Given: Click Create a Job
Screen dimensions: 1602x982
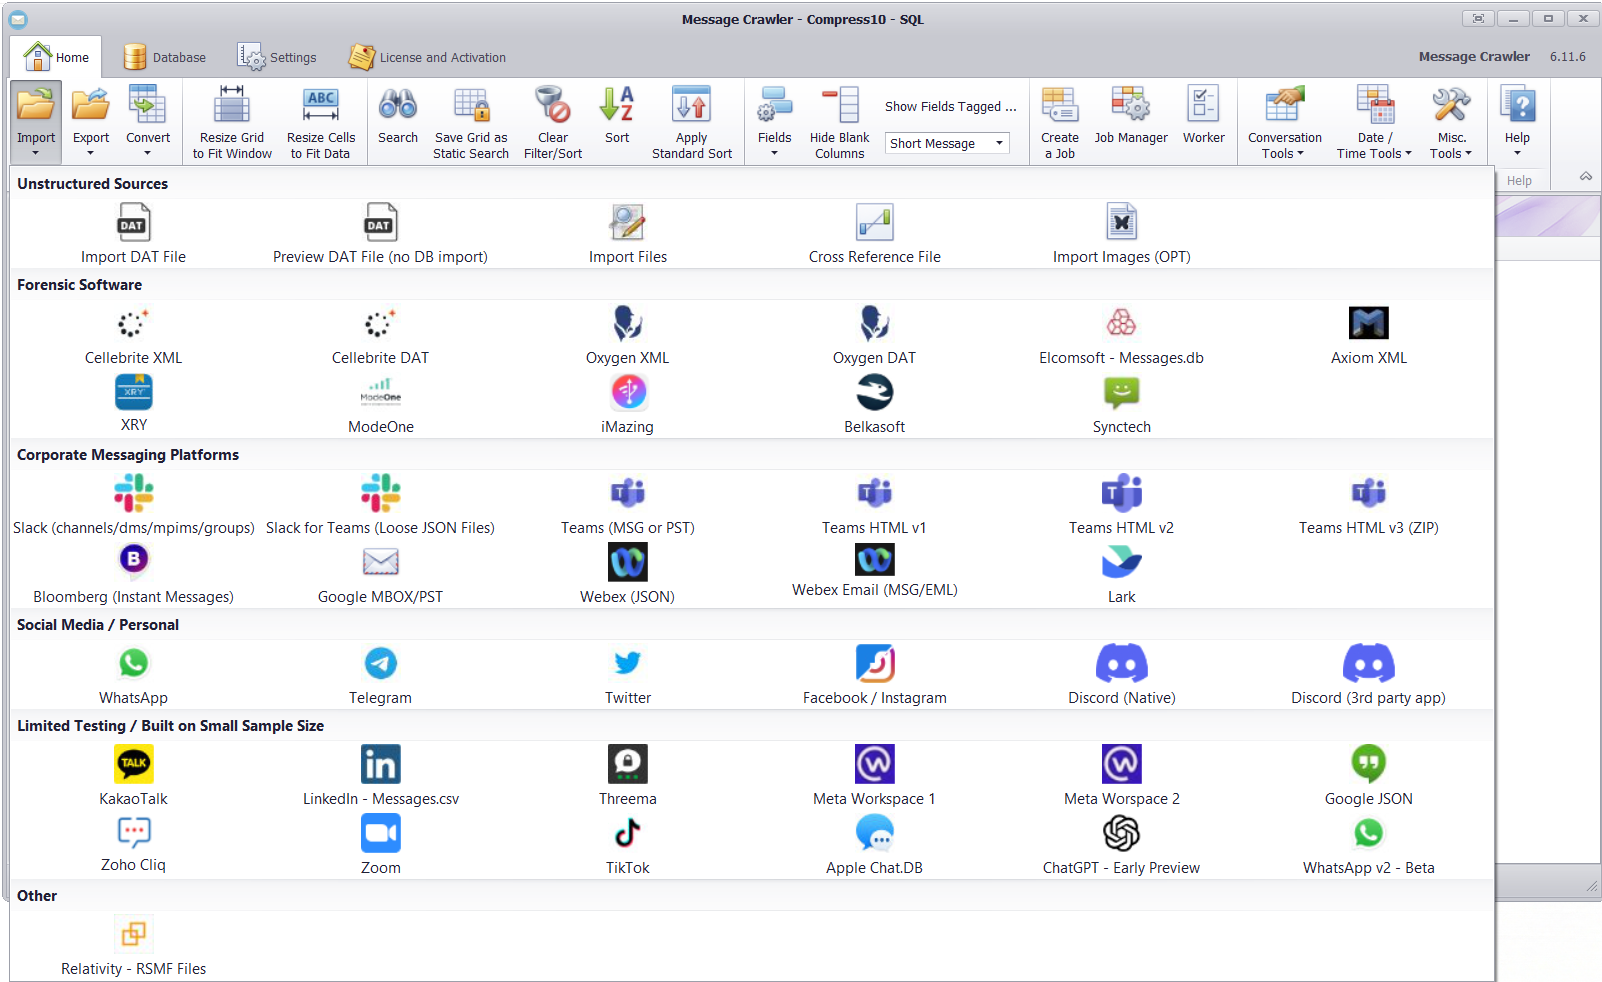Looking at the screenshot, I should [1059, 122].
